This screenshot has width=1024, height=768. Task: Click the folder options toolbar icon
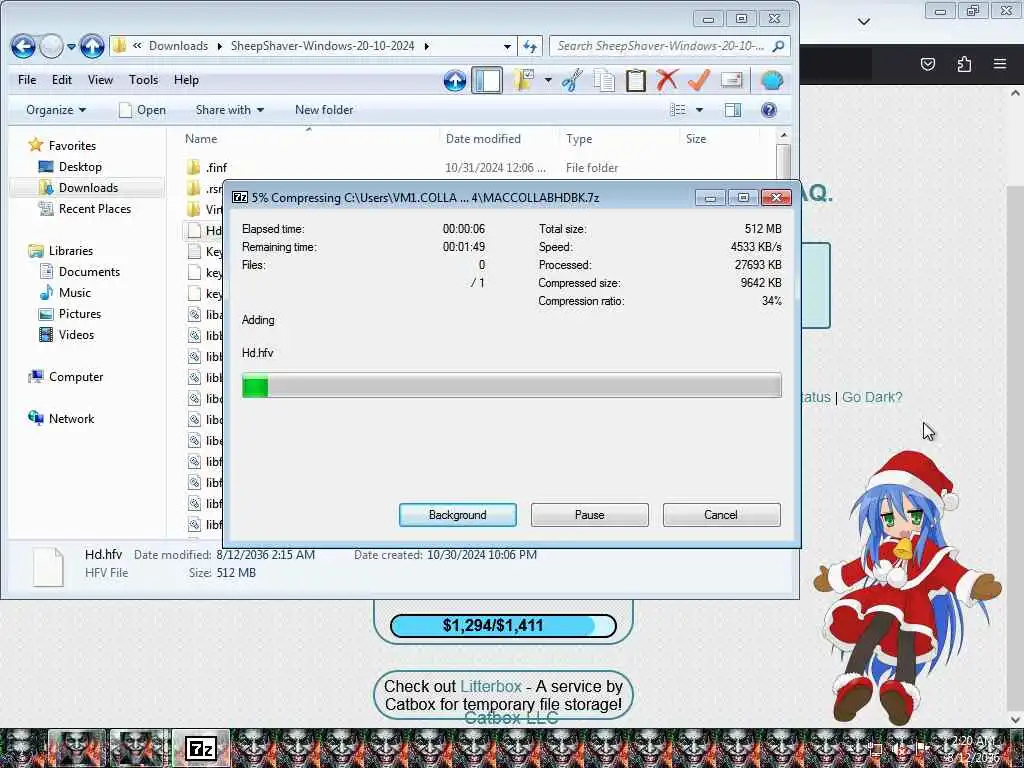pyautogui.click(x=524, y=80)
